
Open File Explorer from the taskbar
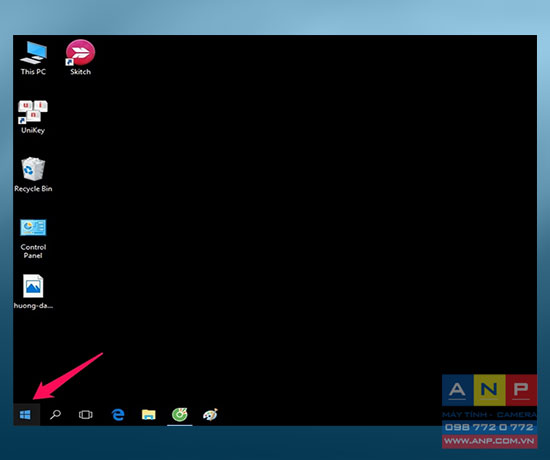(149, 415)
